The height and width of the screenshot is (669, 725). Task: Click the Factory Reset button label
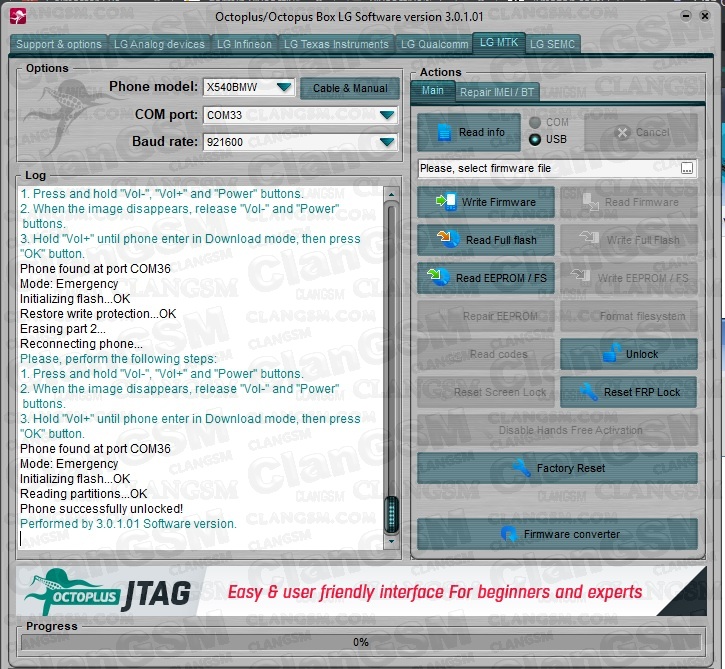pos(571,468)
